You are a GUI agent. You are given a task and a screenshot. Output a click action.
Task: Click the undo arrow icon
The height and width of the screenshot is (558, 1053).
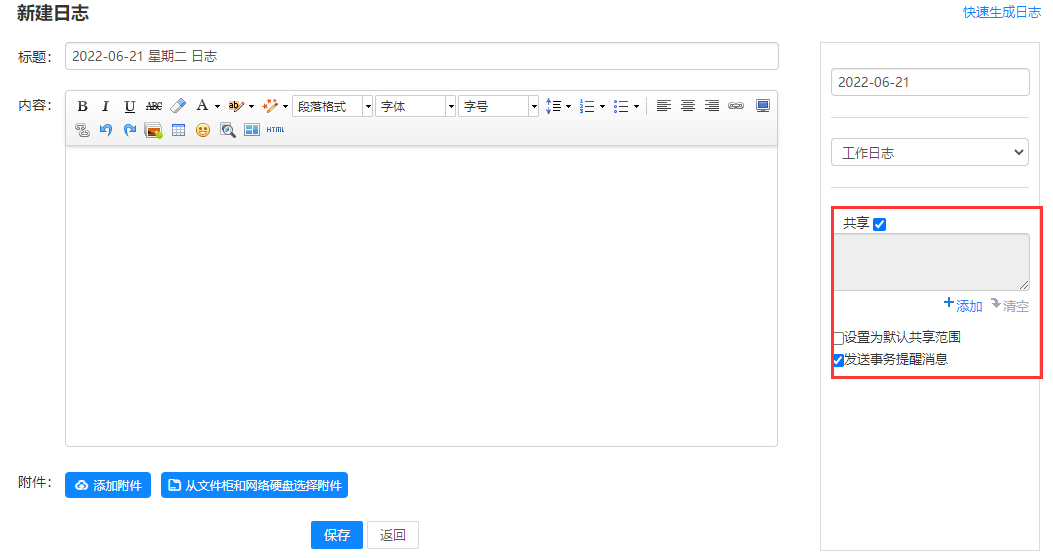pos(106,130)
